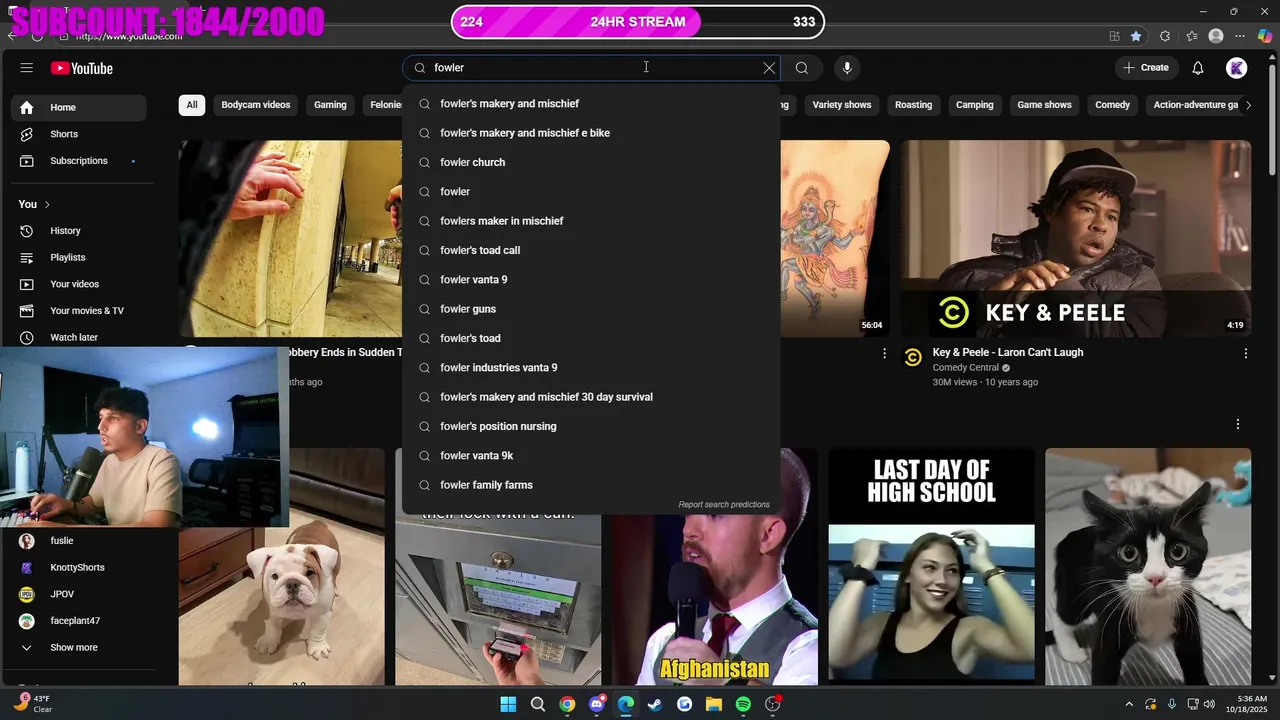Image resolution: width=1280 pixels, height=720 pixels.
Task: Choose suggestion fowler's makery and mischief
Action: tap(591, 104)
